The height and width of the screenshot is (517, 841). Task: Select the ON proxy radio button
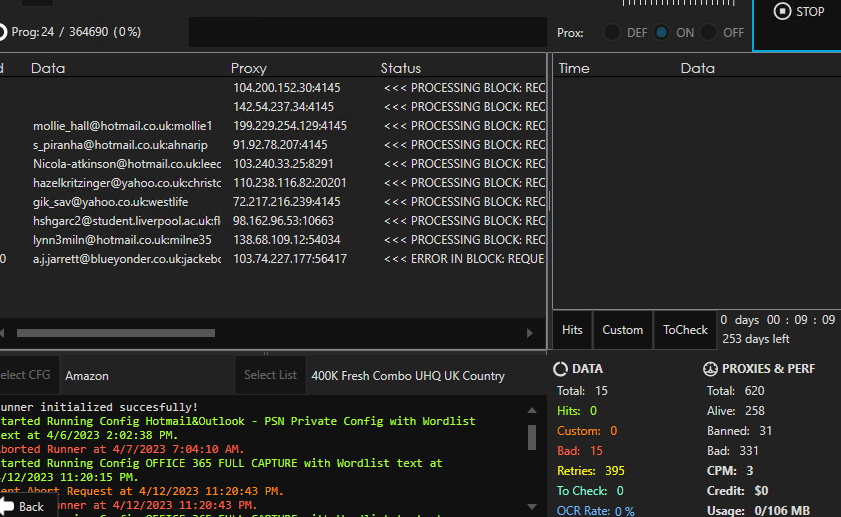662,33
